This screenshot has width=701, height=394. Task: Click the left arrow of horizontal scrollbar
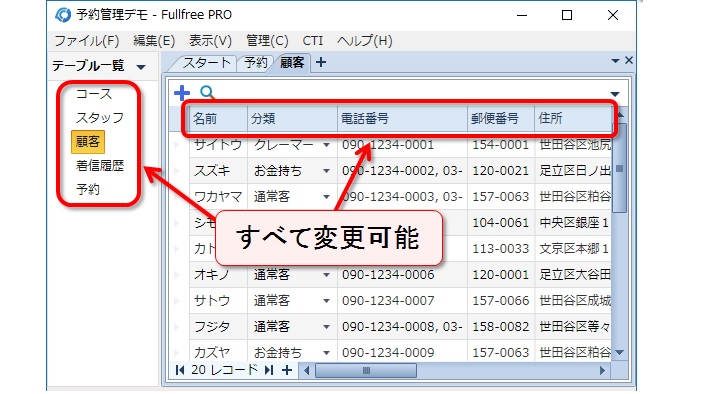[306, 370]
